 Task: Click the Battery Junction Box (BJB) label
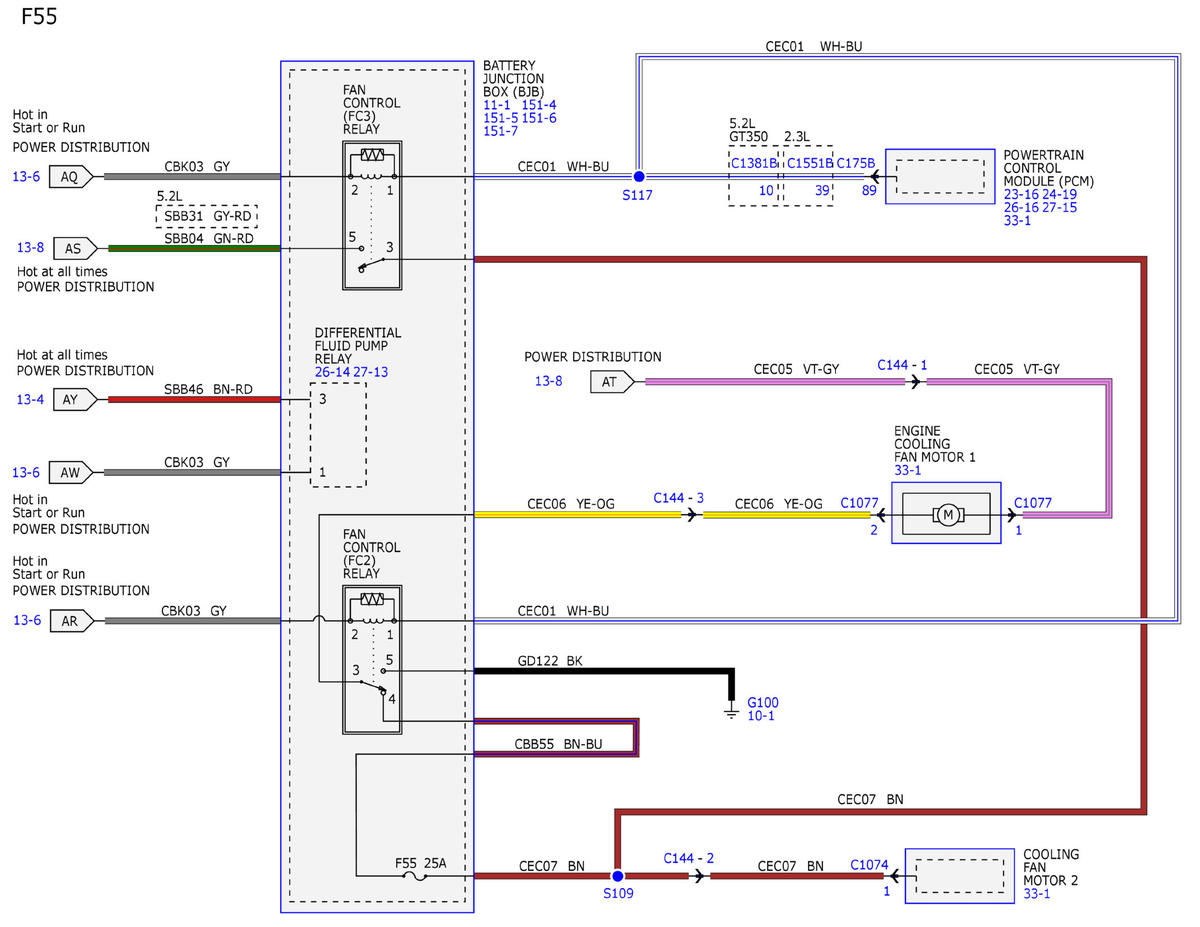(514, 77)
